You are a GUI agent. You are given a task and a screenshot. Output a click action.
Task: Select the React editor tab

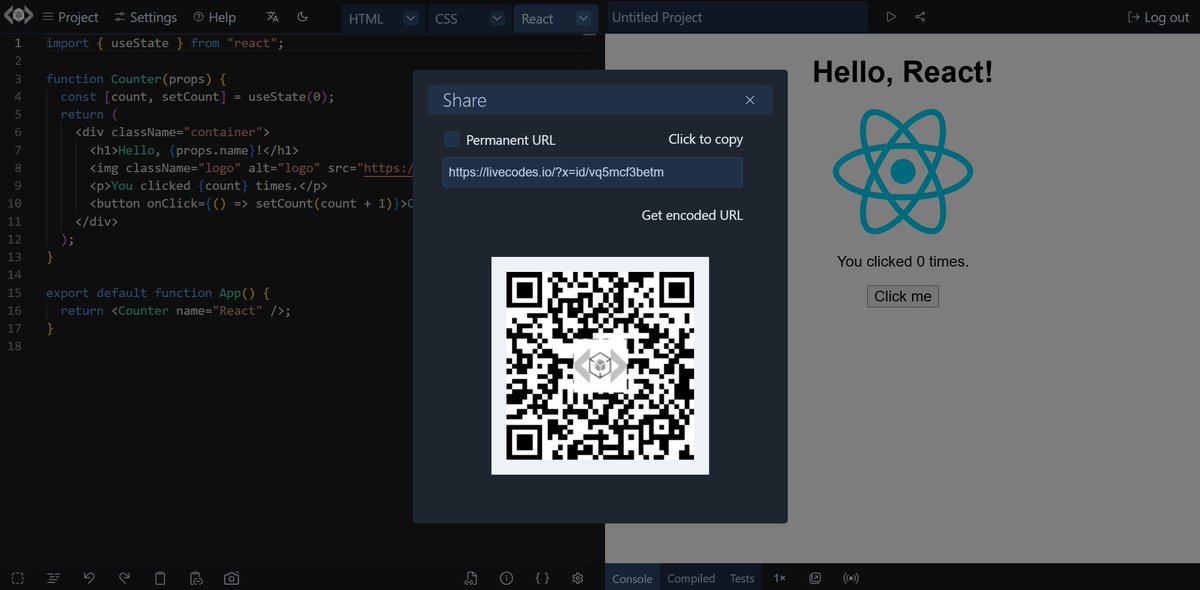(x=537, y=18)
